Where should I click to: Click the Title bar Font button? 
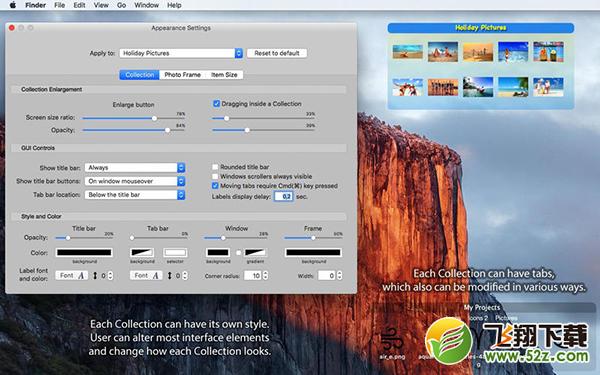click(x=72, y=276)
